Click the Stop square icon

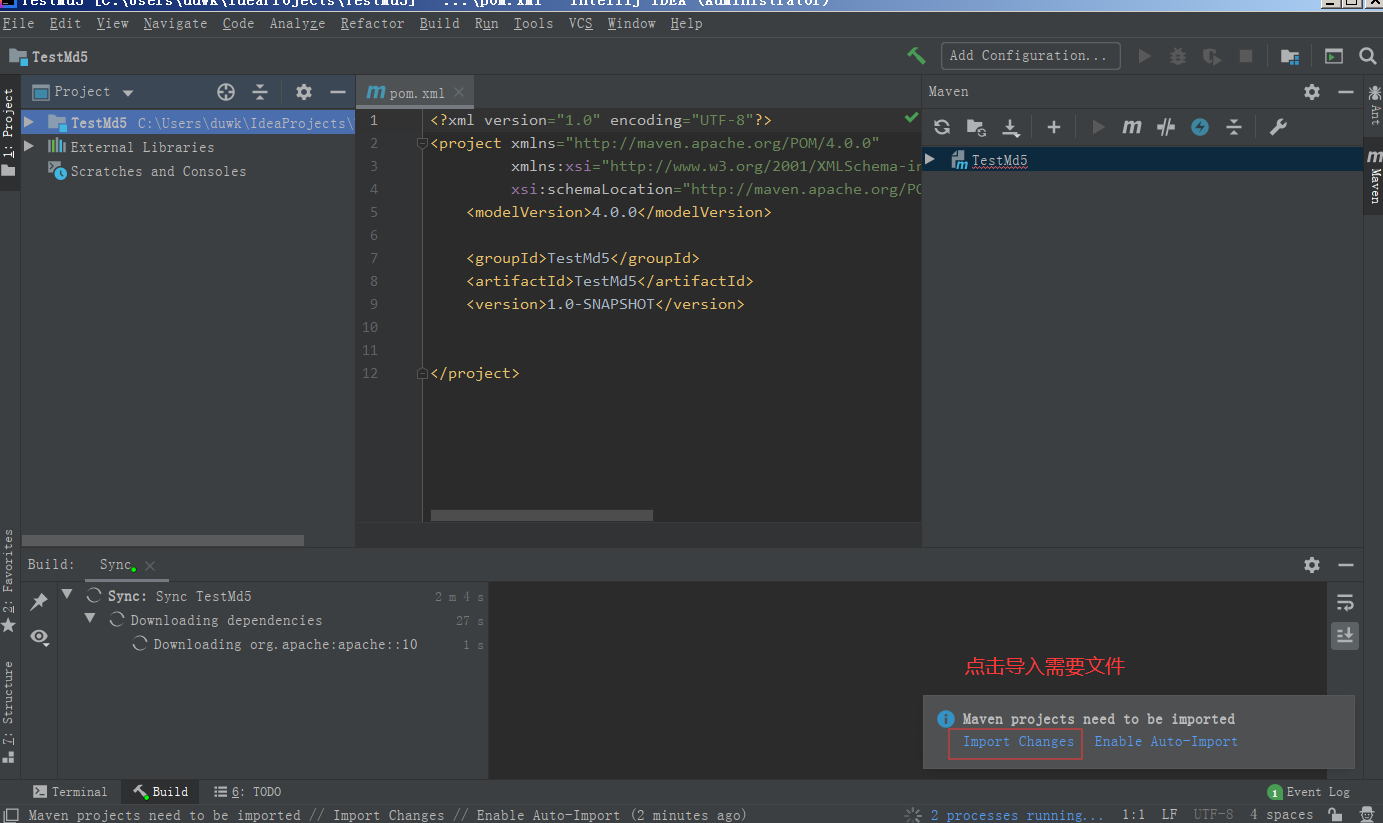(x=1246, y=57)
